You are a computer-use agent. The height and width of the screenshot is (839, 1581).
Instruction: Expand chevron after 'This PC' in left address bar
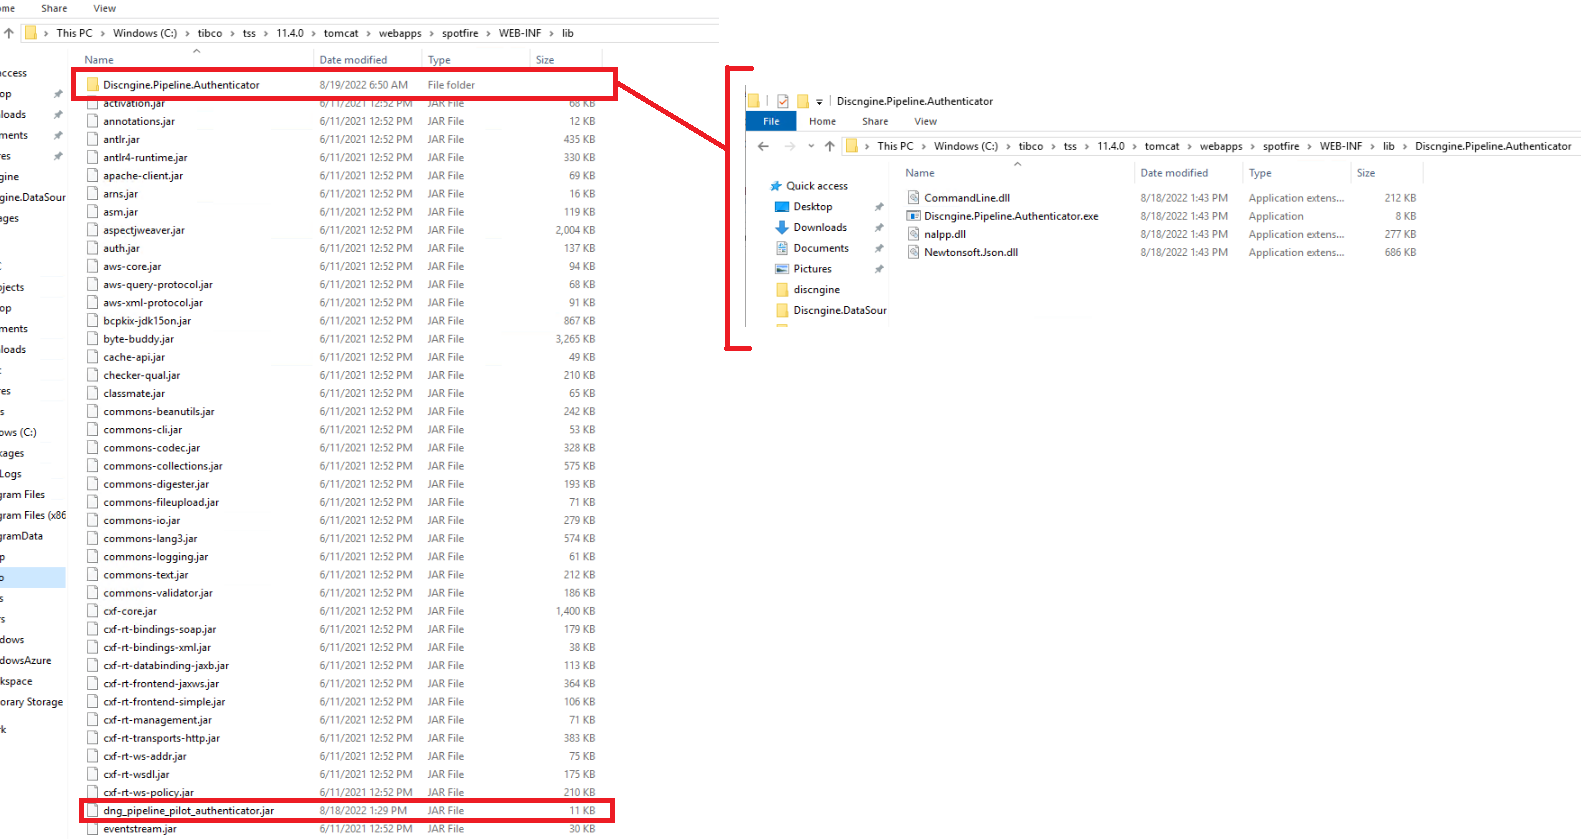(103, 33)
